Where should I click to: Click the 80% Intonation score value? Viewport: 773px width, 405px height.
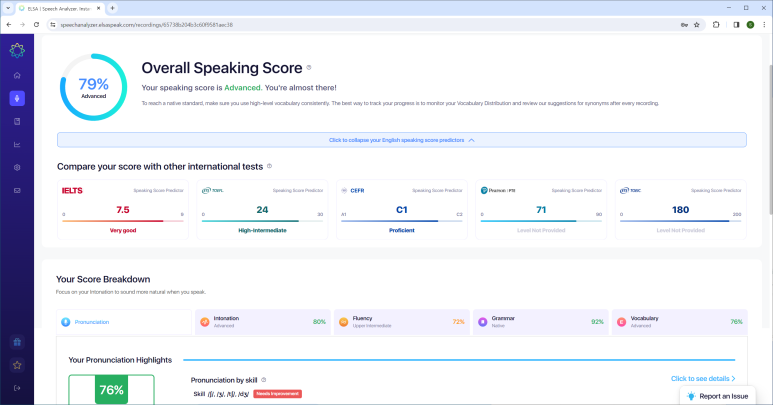pyautogui.click(x=319, y=322)
